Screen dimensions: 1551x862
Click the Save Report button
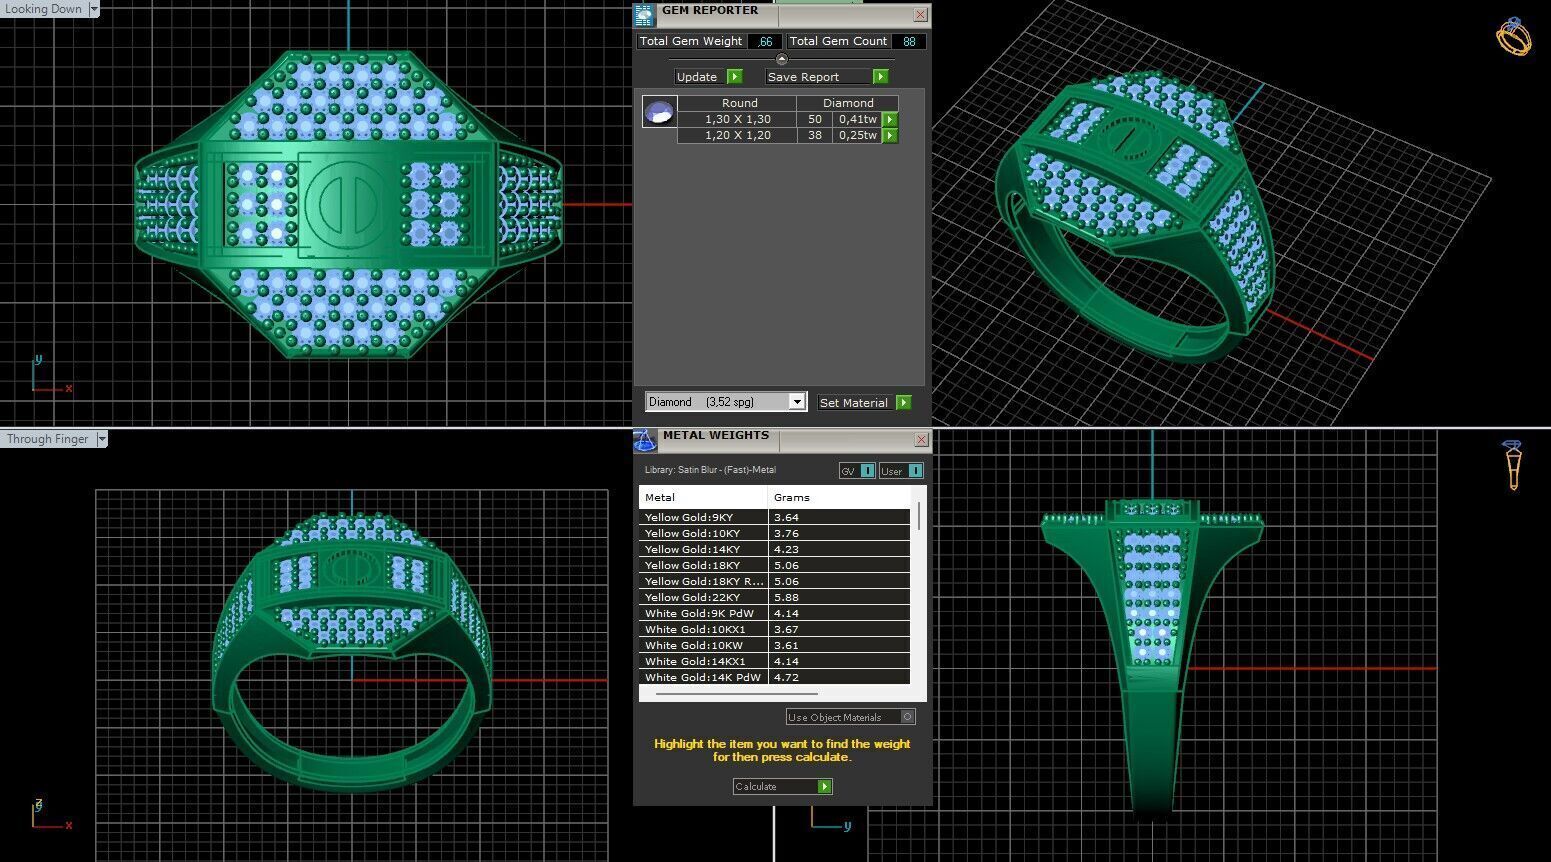(x=827, y=77)
